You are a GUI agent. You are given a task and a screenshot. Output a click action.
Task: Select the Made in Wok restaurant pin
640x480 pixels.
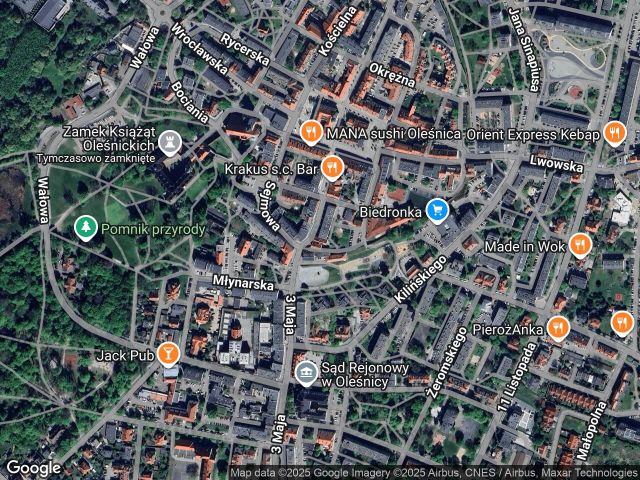[580, 245]
